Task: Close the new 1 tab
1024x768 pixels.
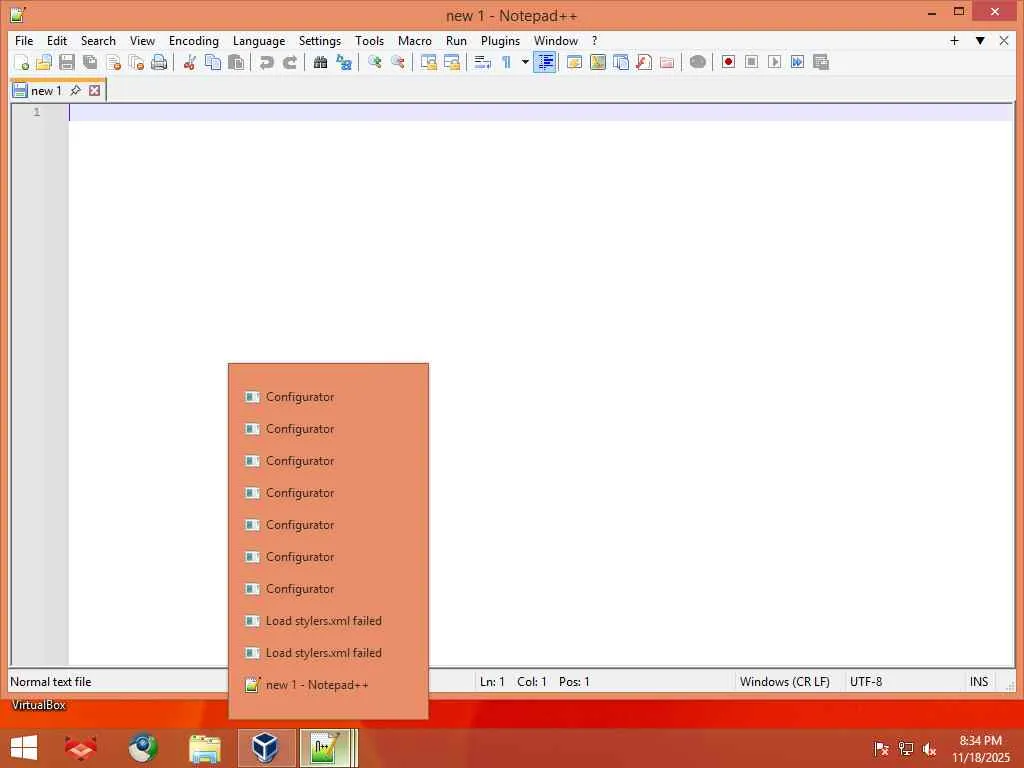Action: tap(95, 90)
